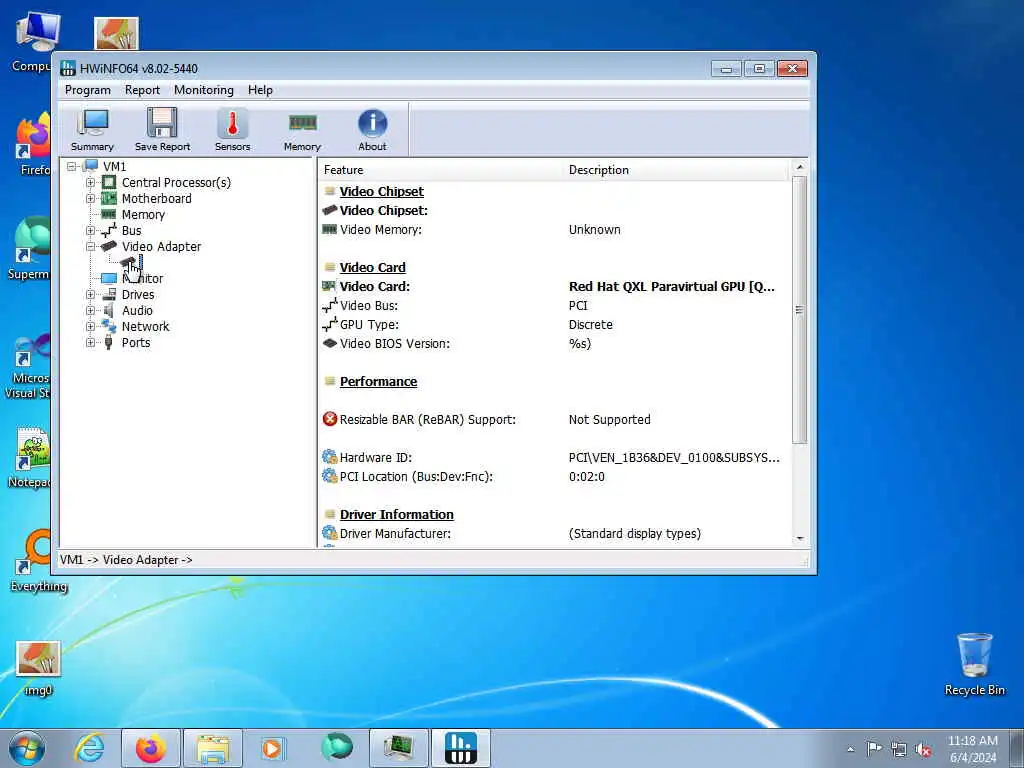Open the Monitoring menu
The image size is (1024, 768).
pos(204,90)
